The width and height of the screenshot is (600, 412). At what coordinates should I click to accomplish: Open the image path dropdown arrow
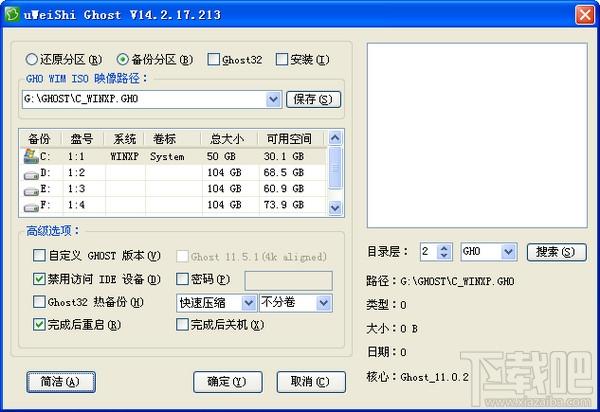pos(273,99)
